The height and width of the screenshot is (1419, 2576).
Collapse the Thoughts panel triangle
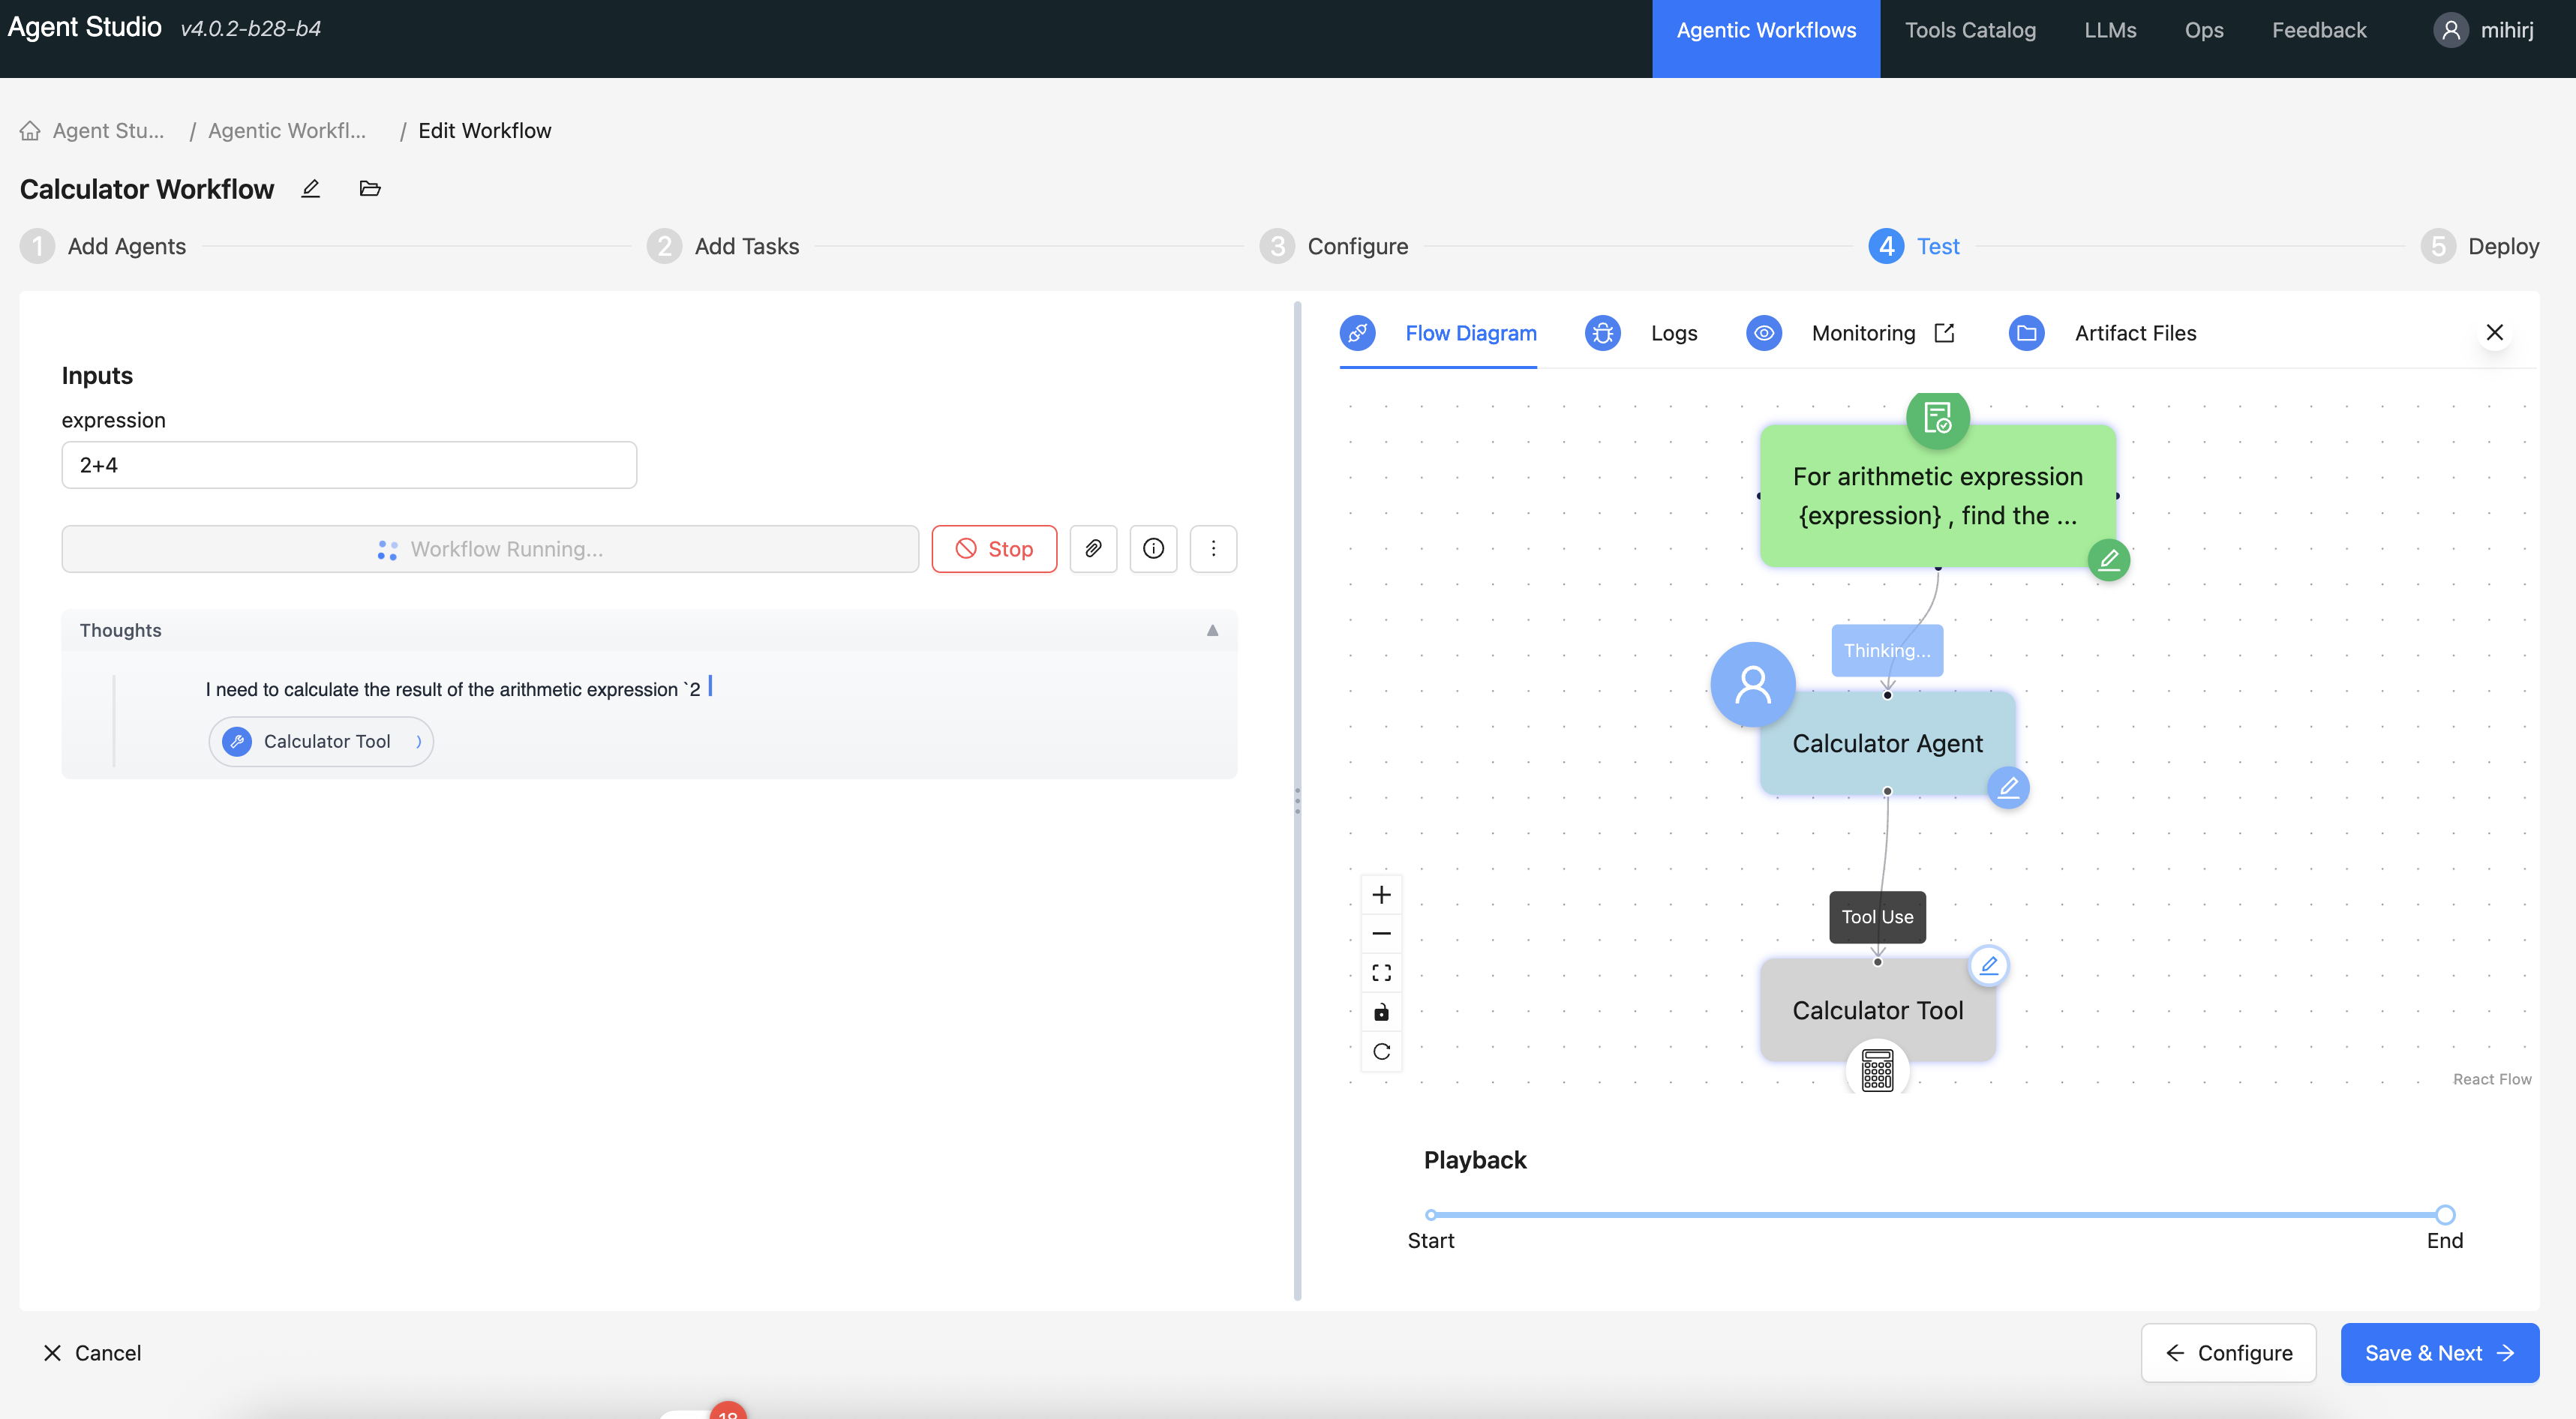1212,630
